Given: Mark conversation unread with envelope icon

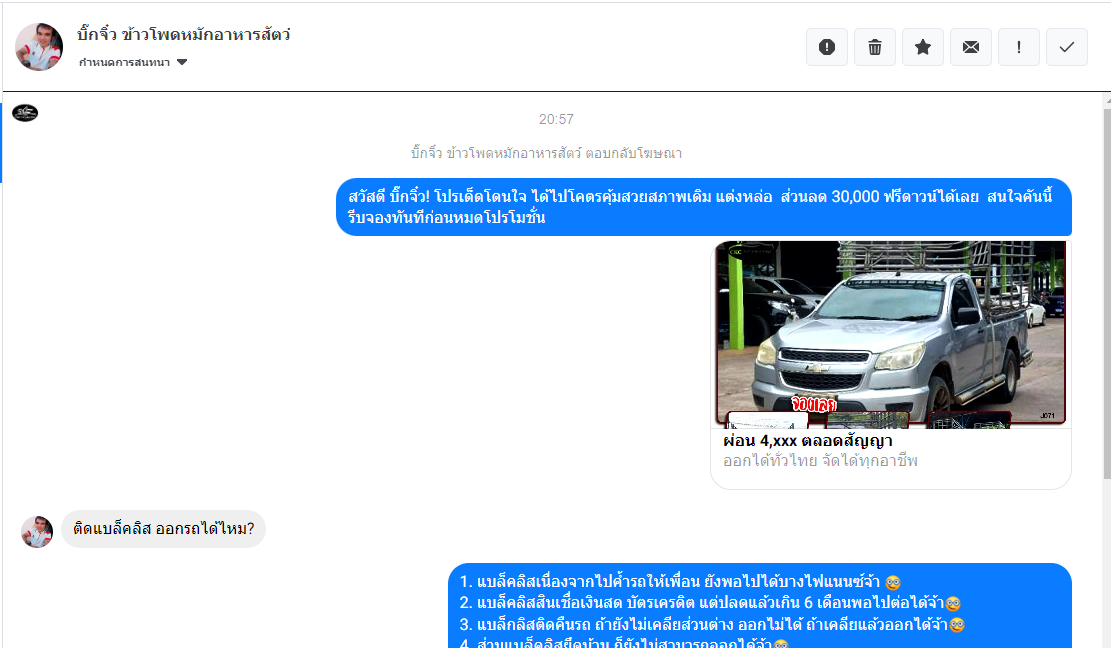Looking at the screenshot, I should (x=971, y=47).
